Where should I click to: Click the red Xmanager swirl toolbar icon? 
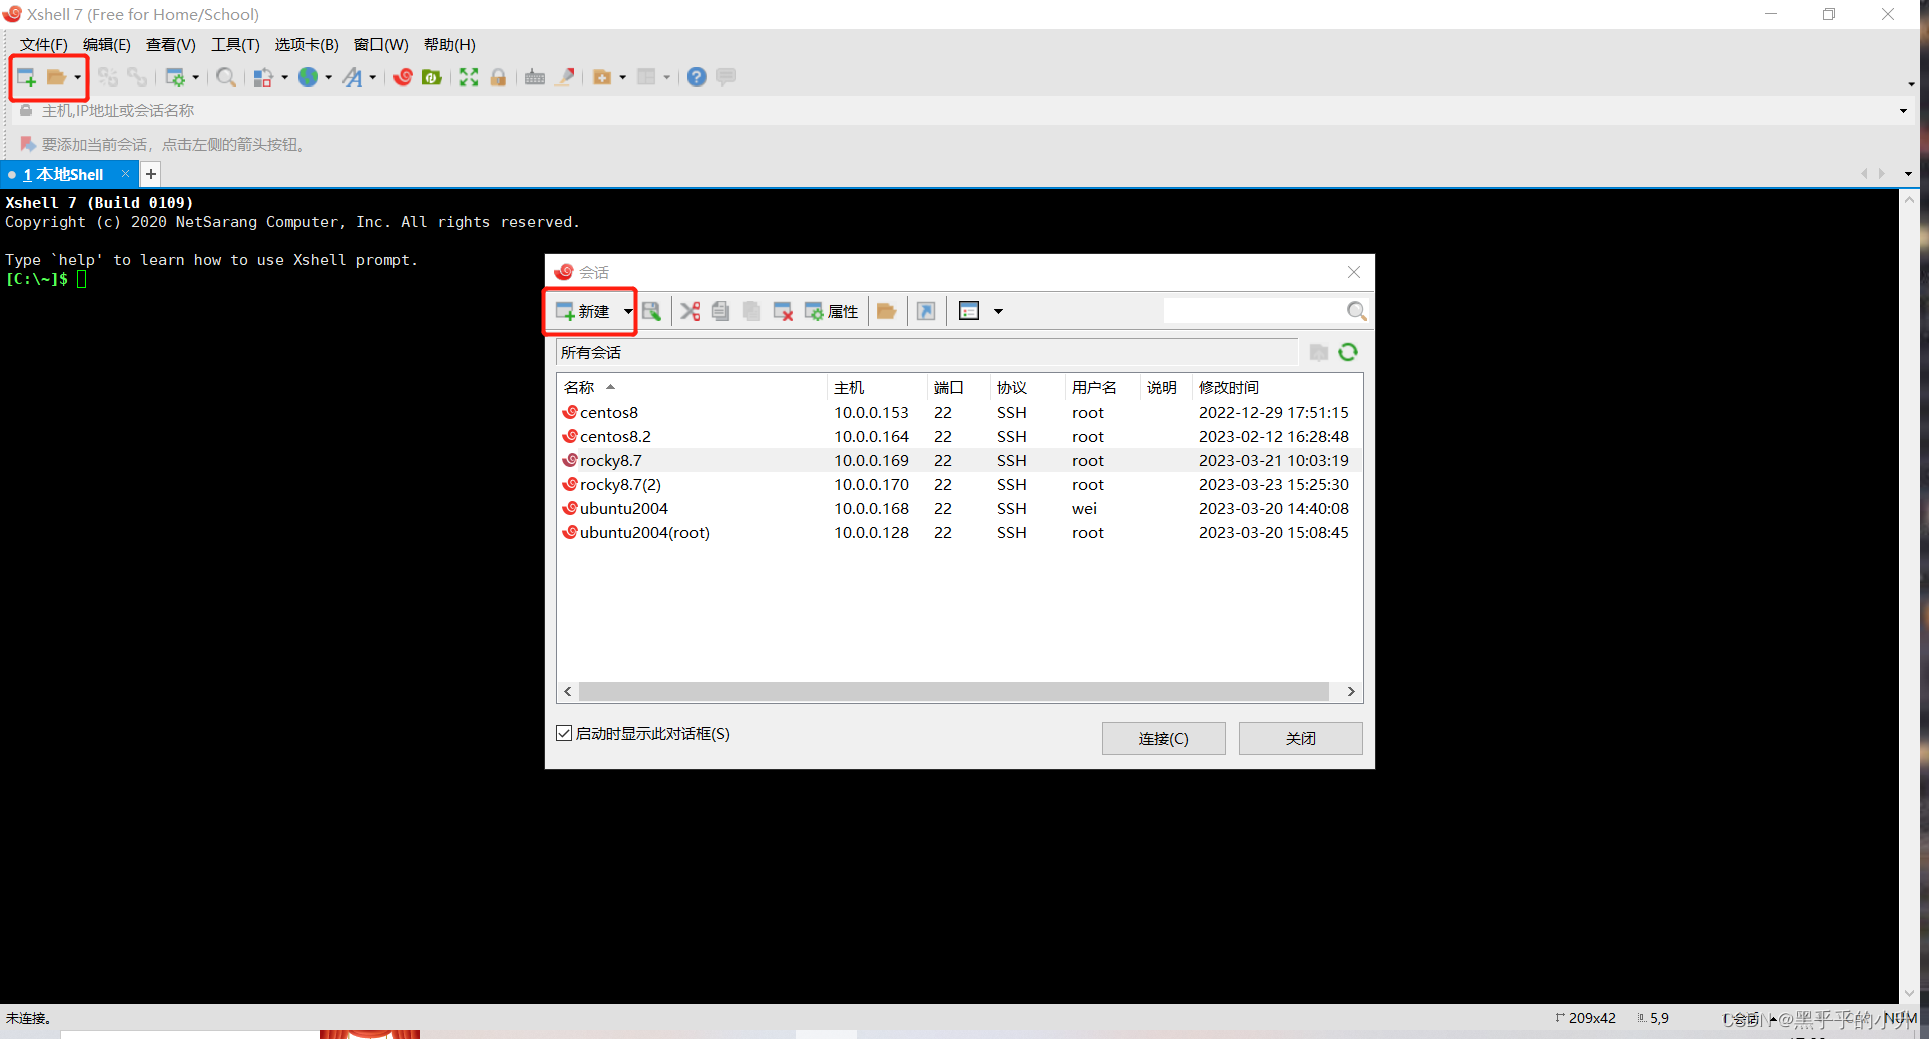[403, 77]
